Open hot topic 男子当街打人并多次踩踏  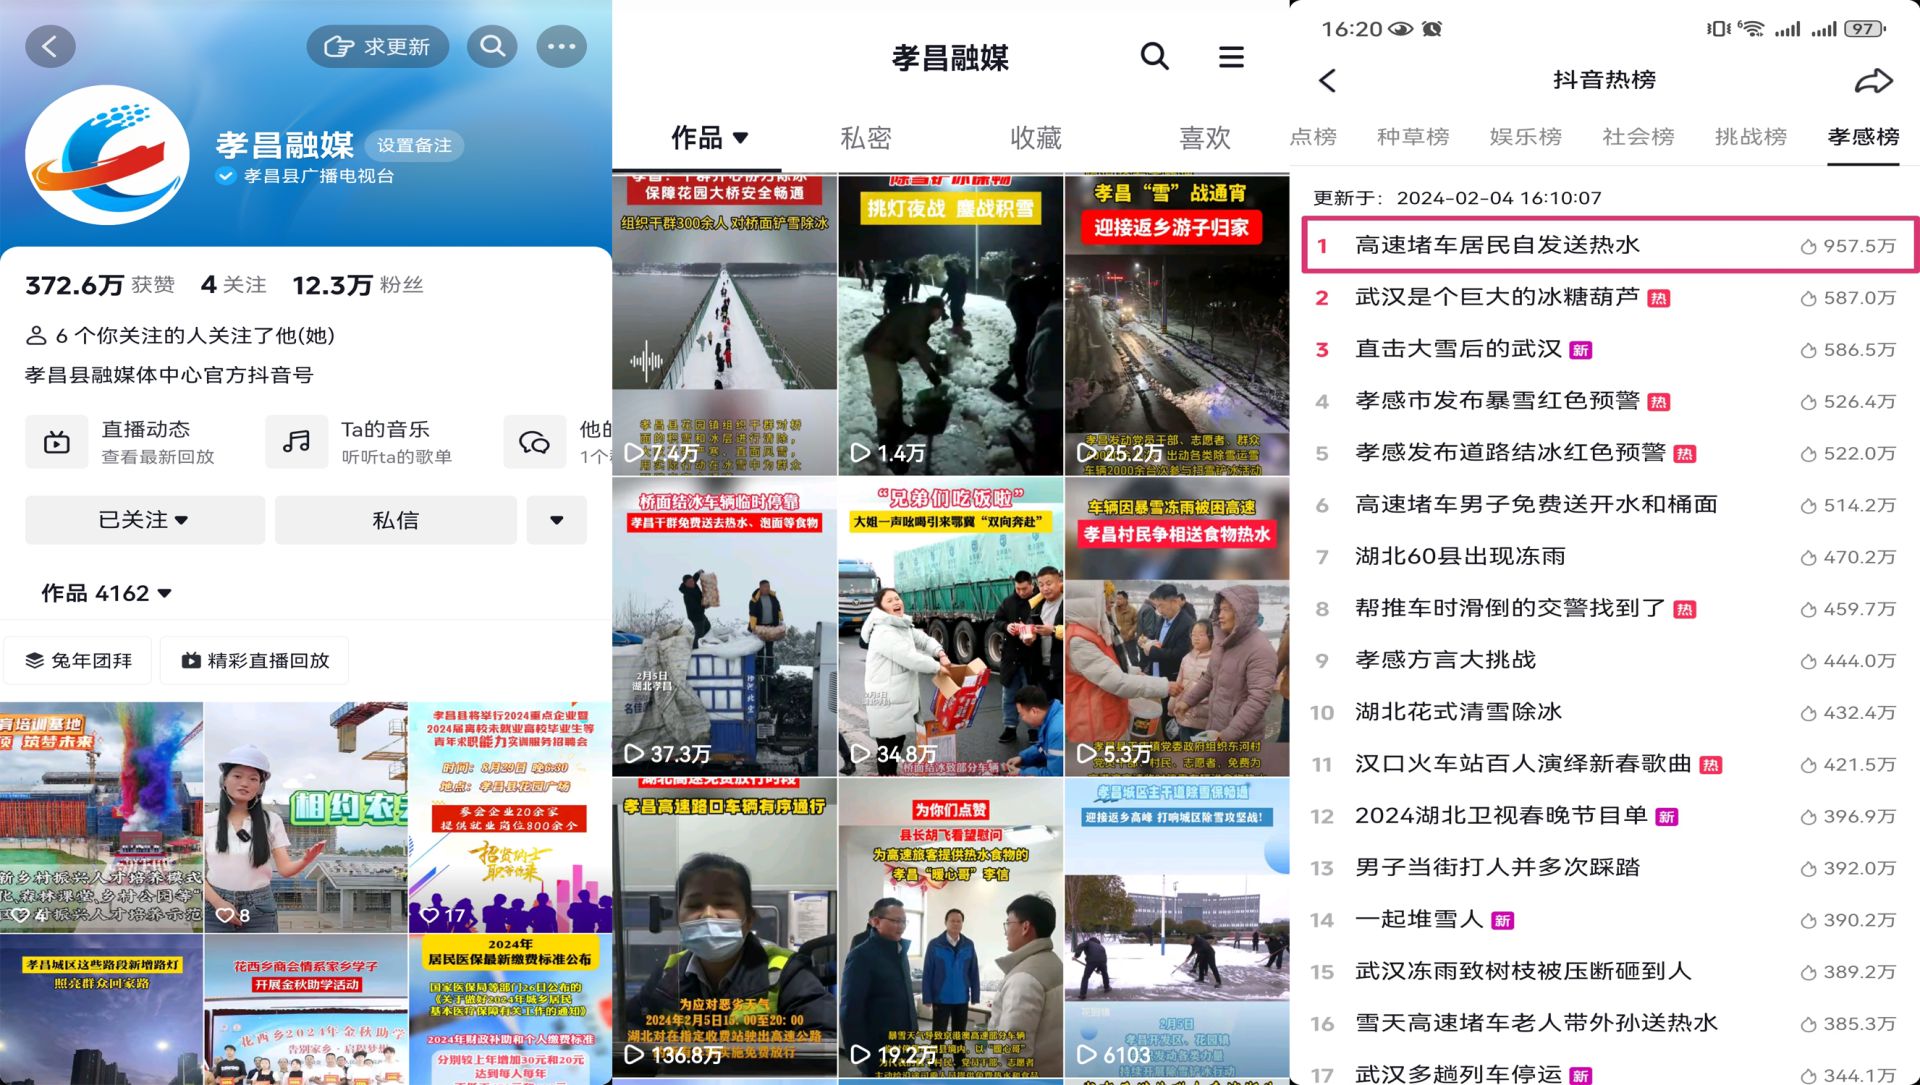click(1609, 868)
